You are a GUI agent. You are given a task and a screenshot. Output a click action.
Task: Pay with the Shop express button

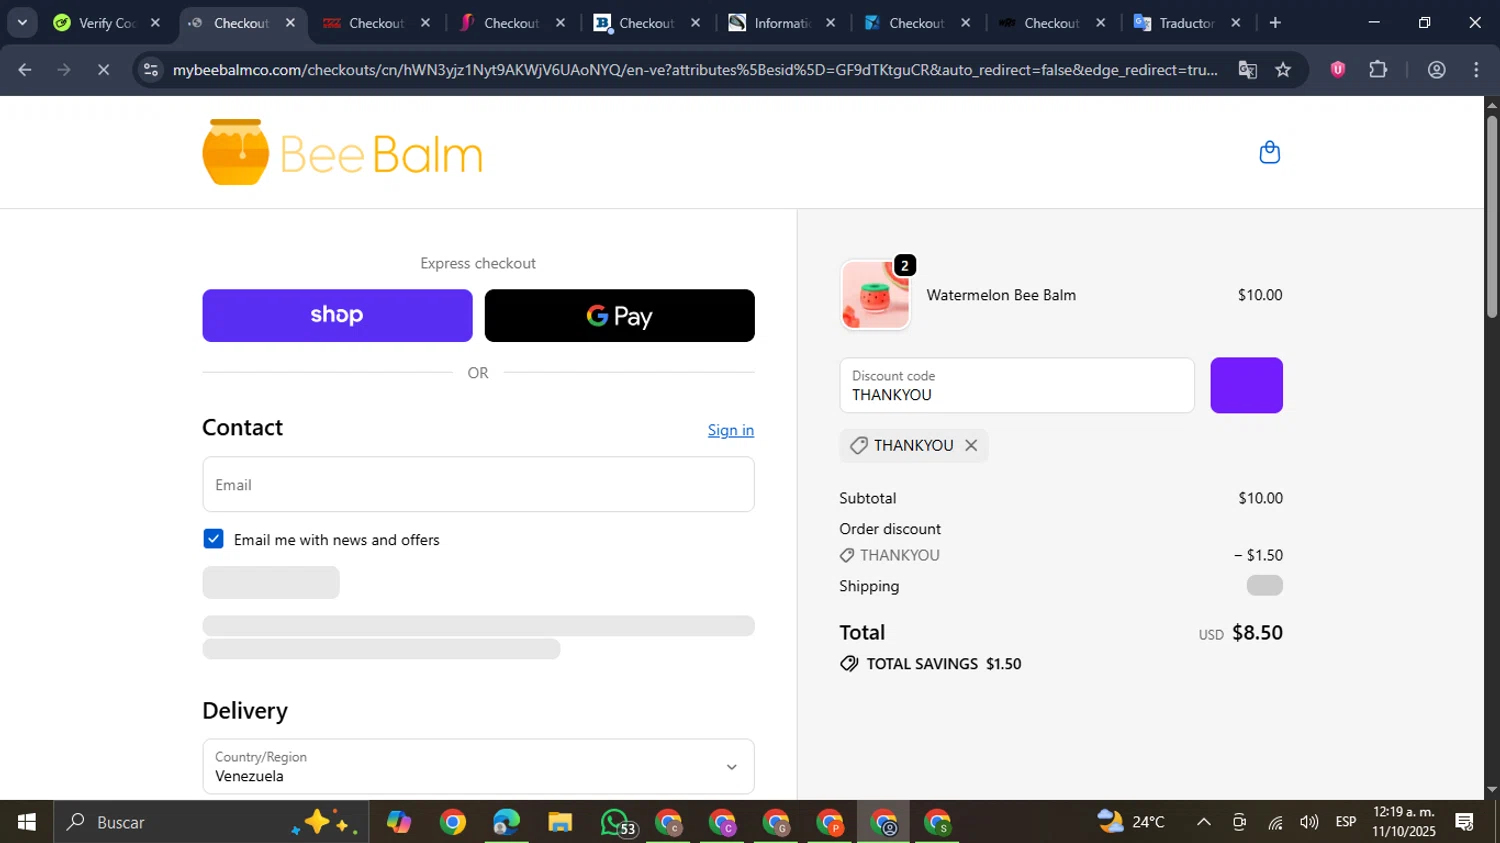point(337,315)
